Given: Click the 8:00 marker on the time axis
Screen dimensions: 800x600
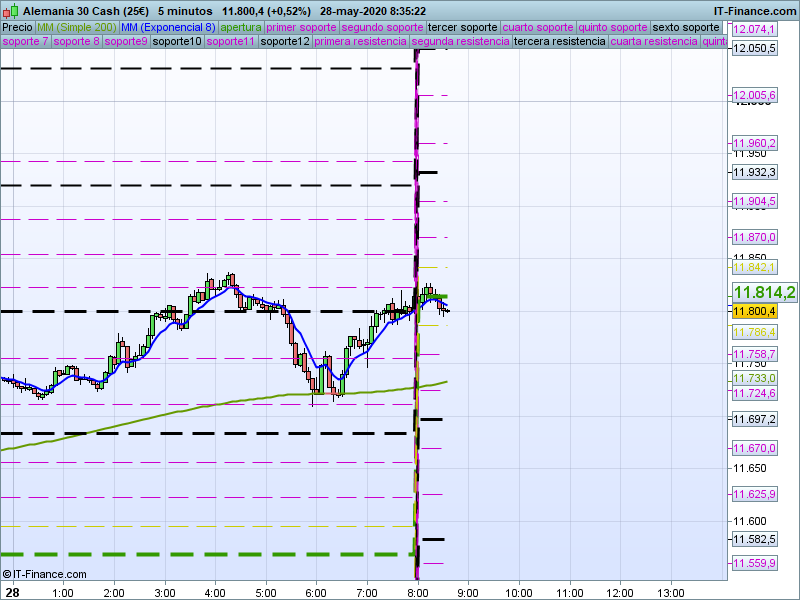Looking at the screenshot, I should pos(417,592).
